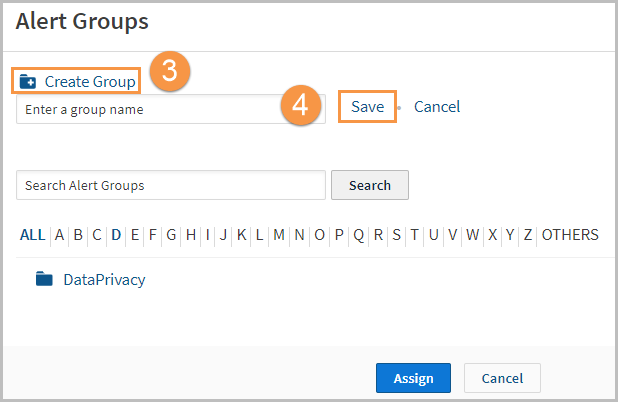This screenshot has height=402, width=618.
Task: Save the new group name
Action: 367,106
